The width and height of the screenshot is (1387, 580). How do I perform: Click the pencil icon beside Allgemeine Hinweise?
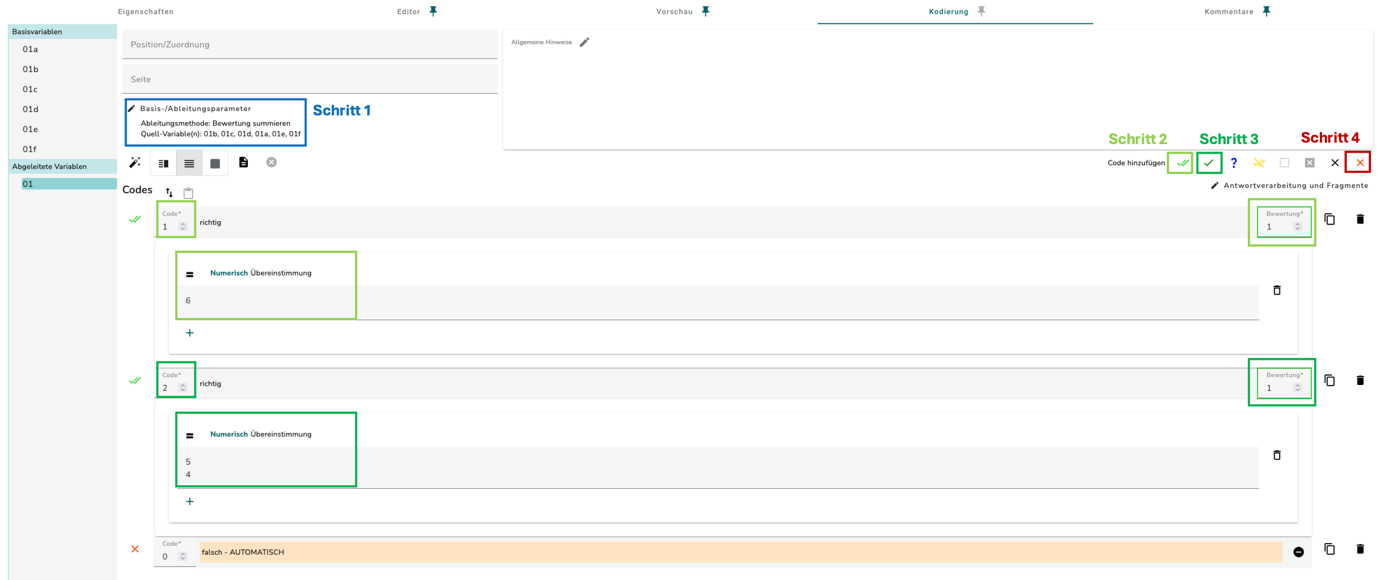[585, 42]
